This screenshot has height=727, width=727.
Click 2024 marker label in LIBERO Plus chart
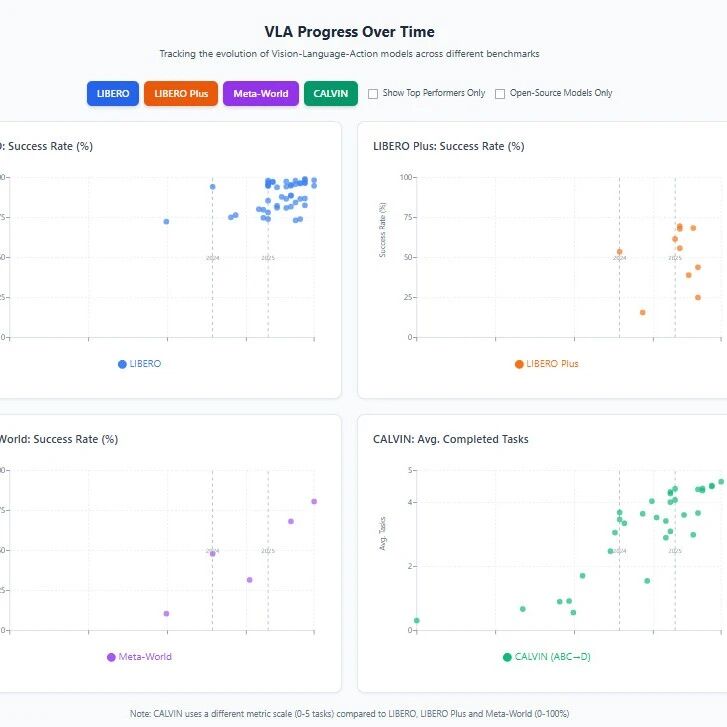(x=619, y=258)
